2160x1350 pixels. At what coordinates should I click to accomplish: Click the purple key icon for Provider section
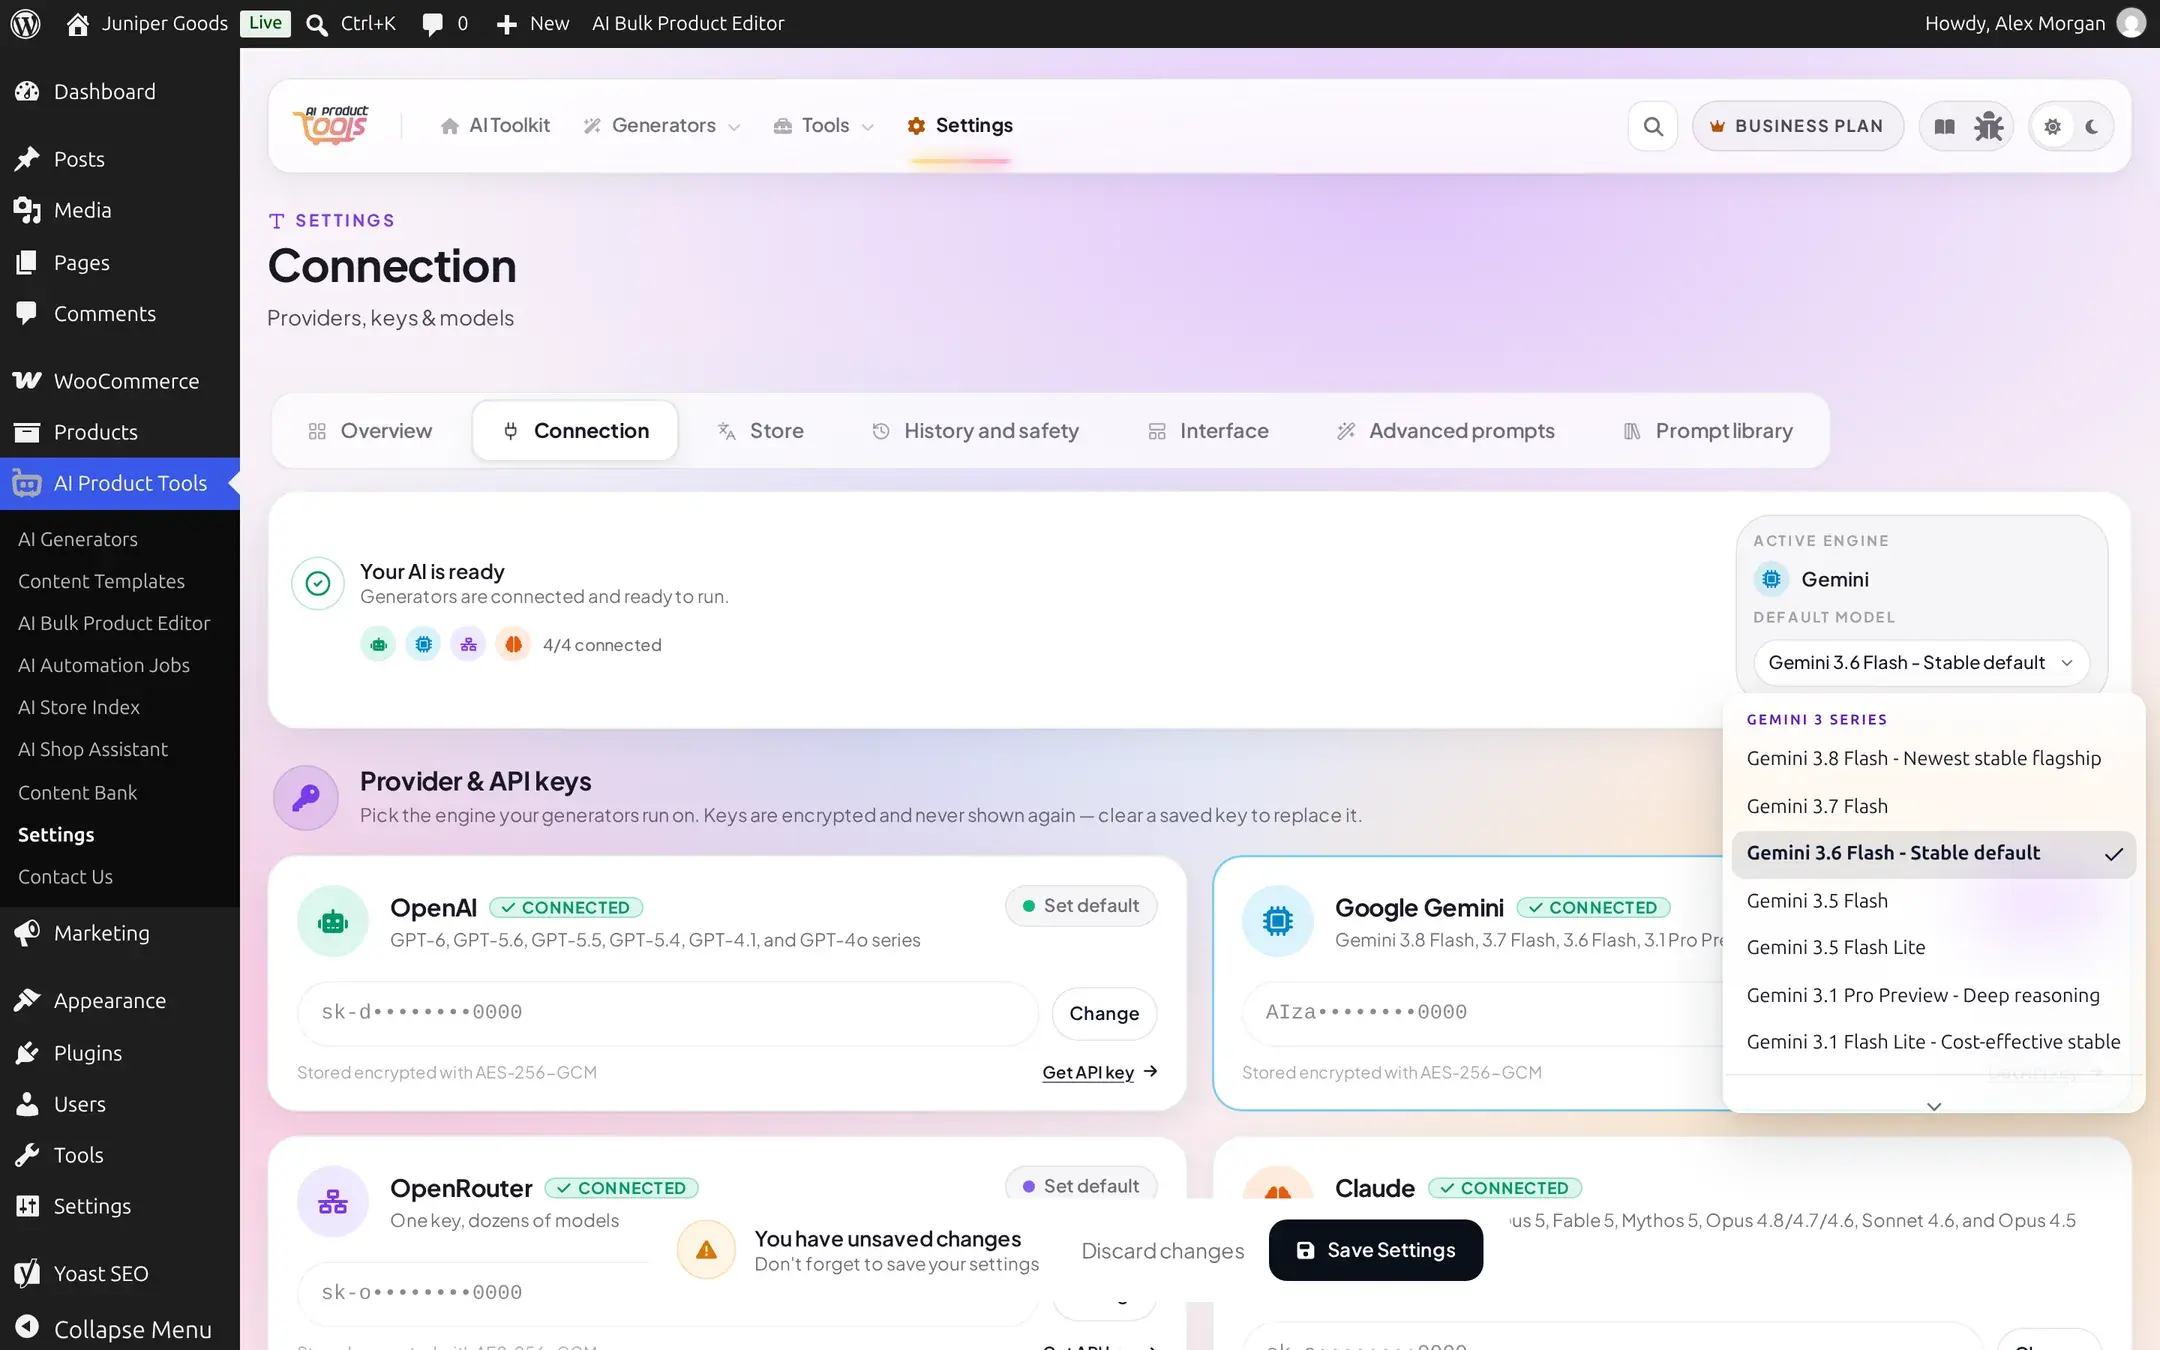(x=306, y=797)
